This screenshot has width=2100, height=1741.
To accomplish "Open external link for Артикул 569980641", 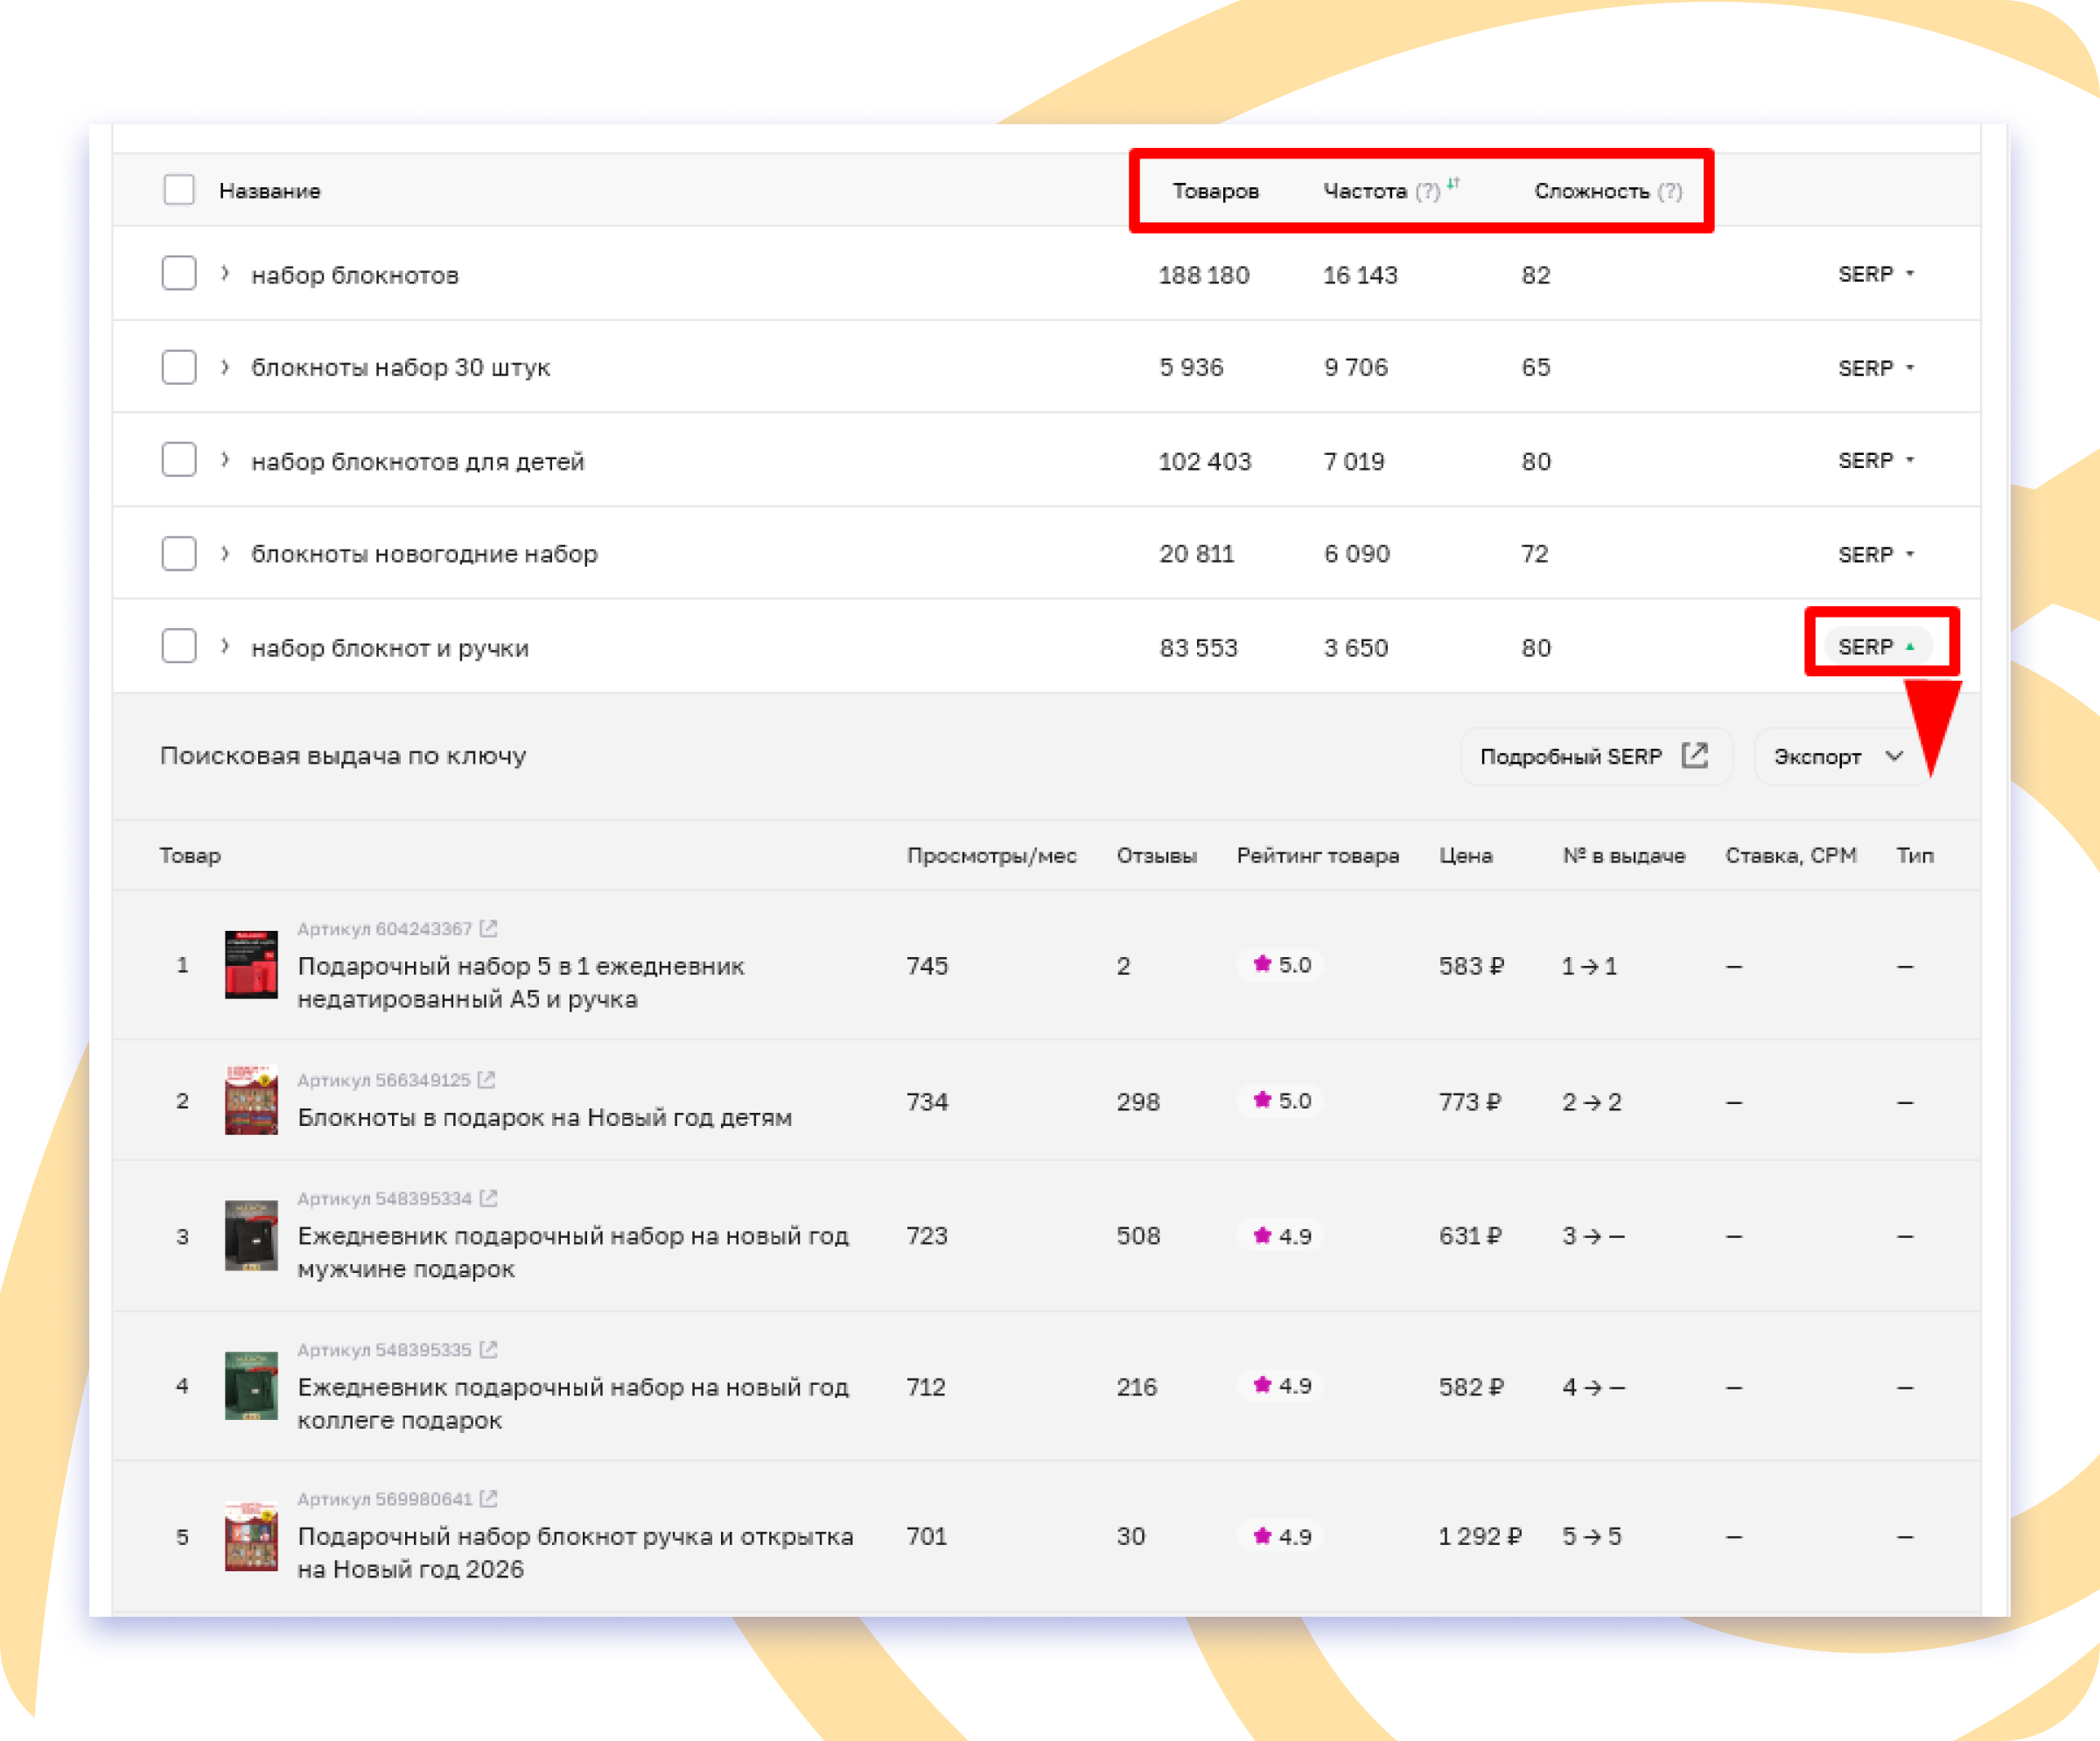I will 488,1498.
